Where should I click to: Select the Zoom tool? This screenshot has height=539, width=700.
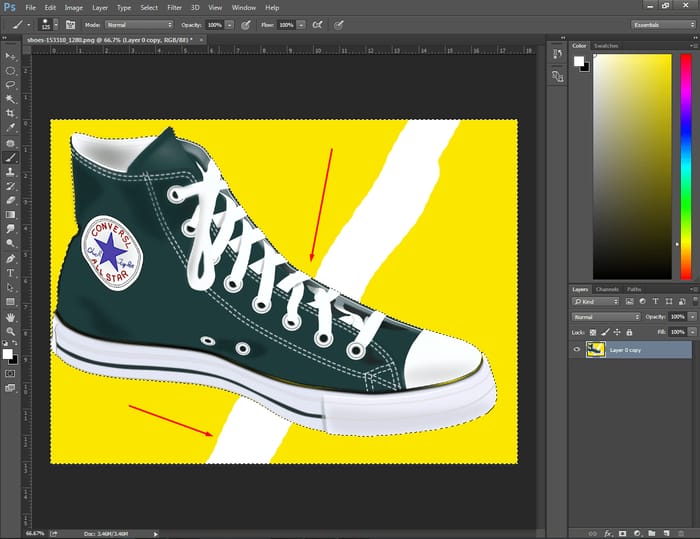tap(10, 332)
